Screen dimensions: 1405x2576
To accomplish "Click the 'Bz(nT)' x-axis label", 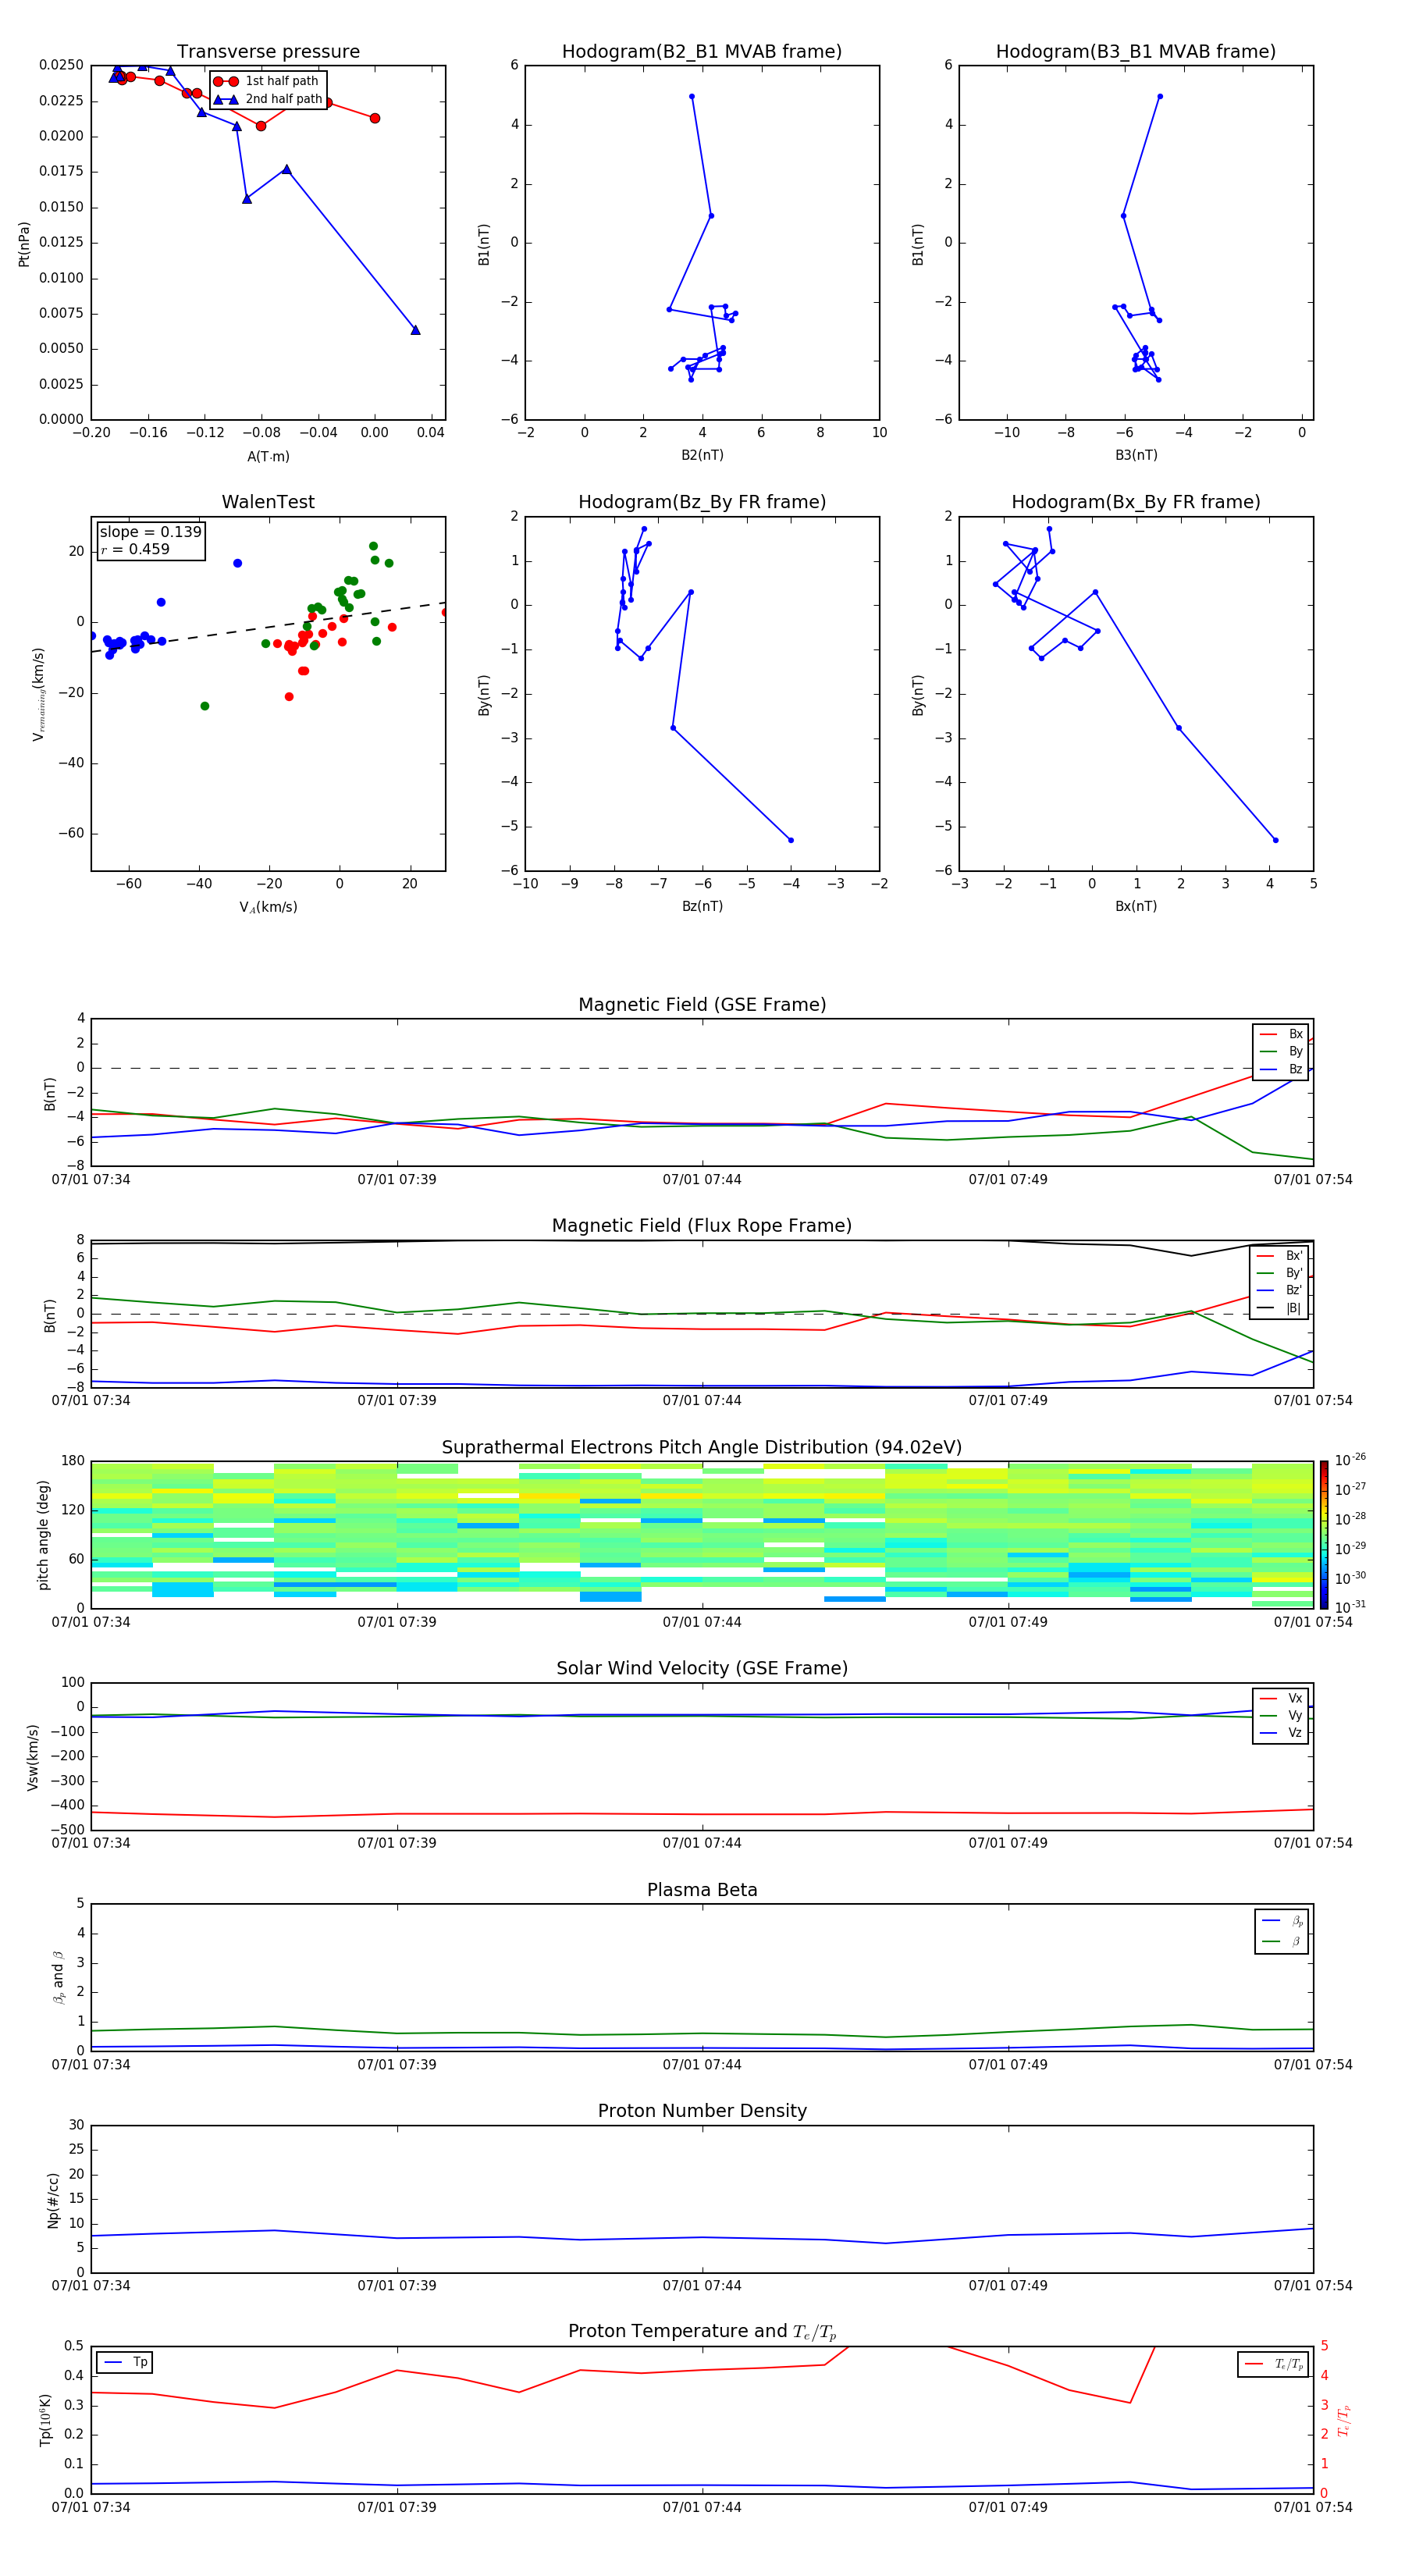I will 702,906.
